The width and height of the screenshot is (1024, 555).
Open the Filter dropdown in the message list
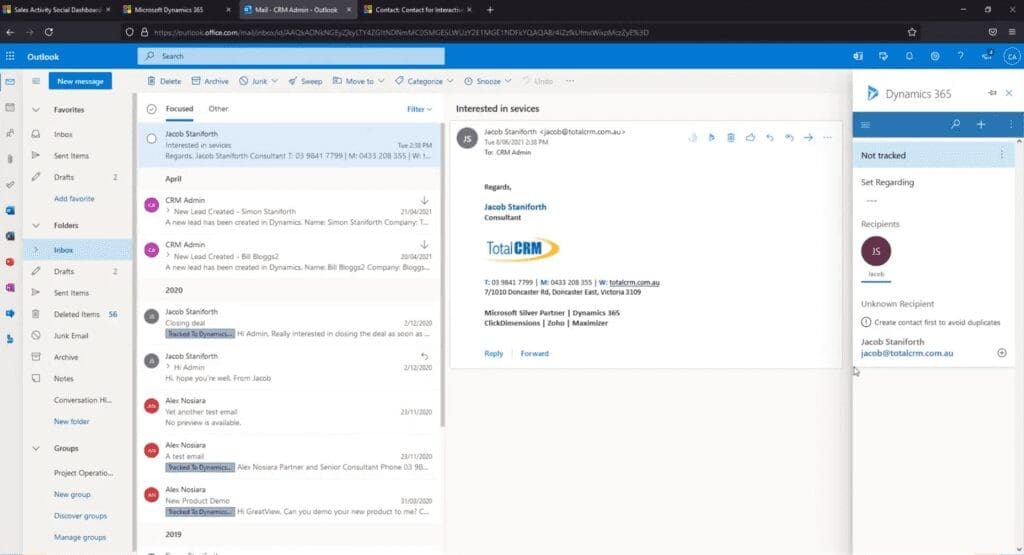tap(419, 109)
